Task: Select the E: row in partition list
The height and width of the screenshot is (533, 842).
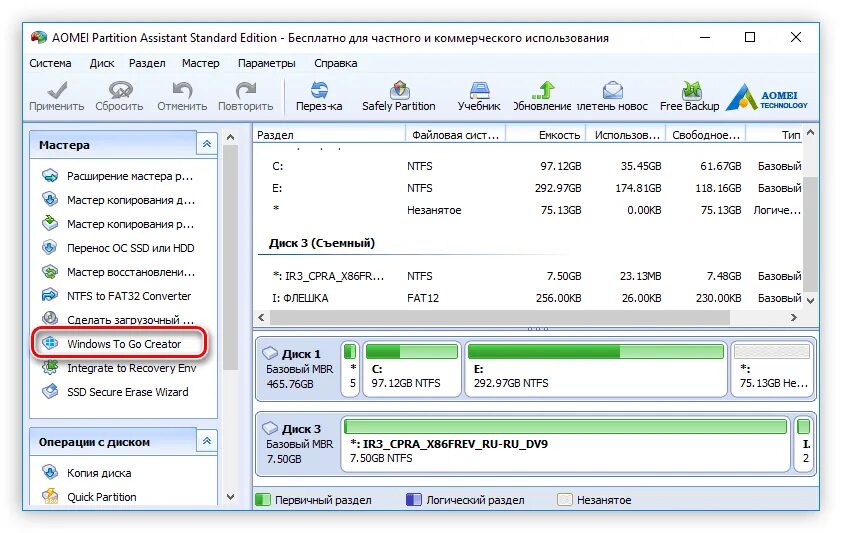Action: (x=529, y=188)
